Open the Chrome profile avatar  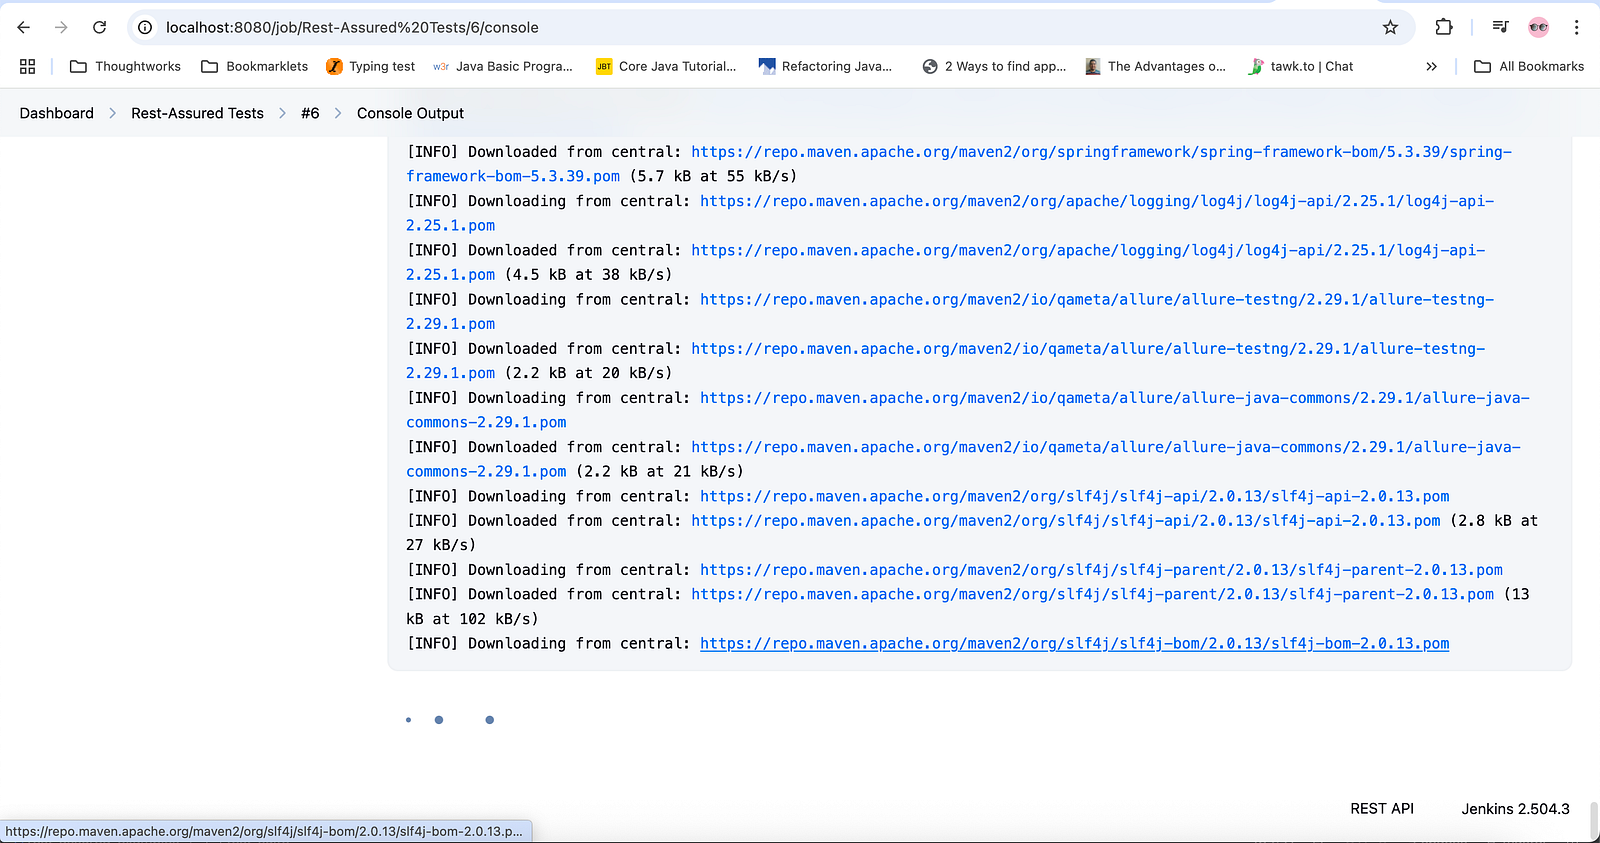(x=1539, y=27)
